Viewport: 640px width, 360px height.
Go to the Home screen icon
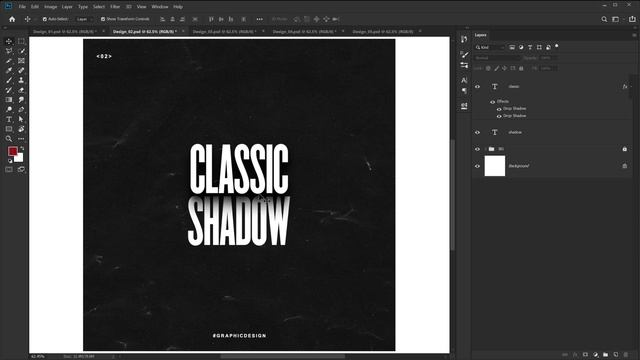click(12, 19)
